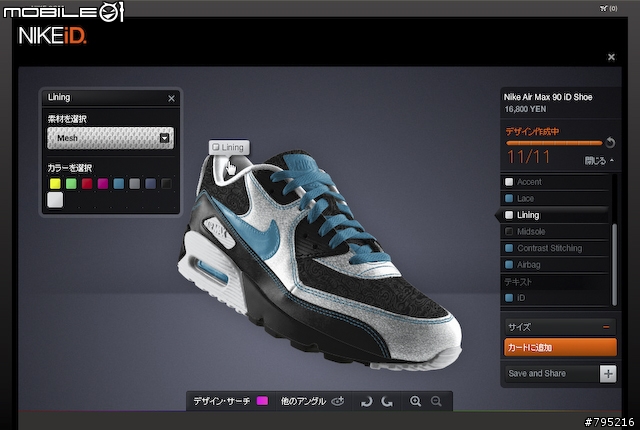Click the parts list scrollbar
Viewport: 640px width, 430px height.
614,264
